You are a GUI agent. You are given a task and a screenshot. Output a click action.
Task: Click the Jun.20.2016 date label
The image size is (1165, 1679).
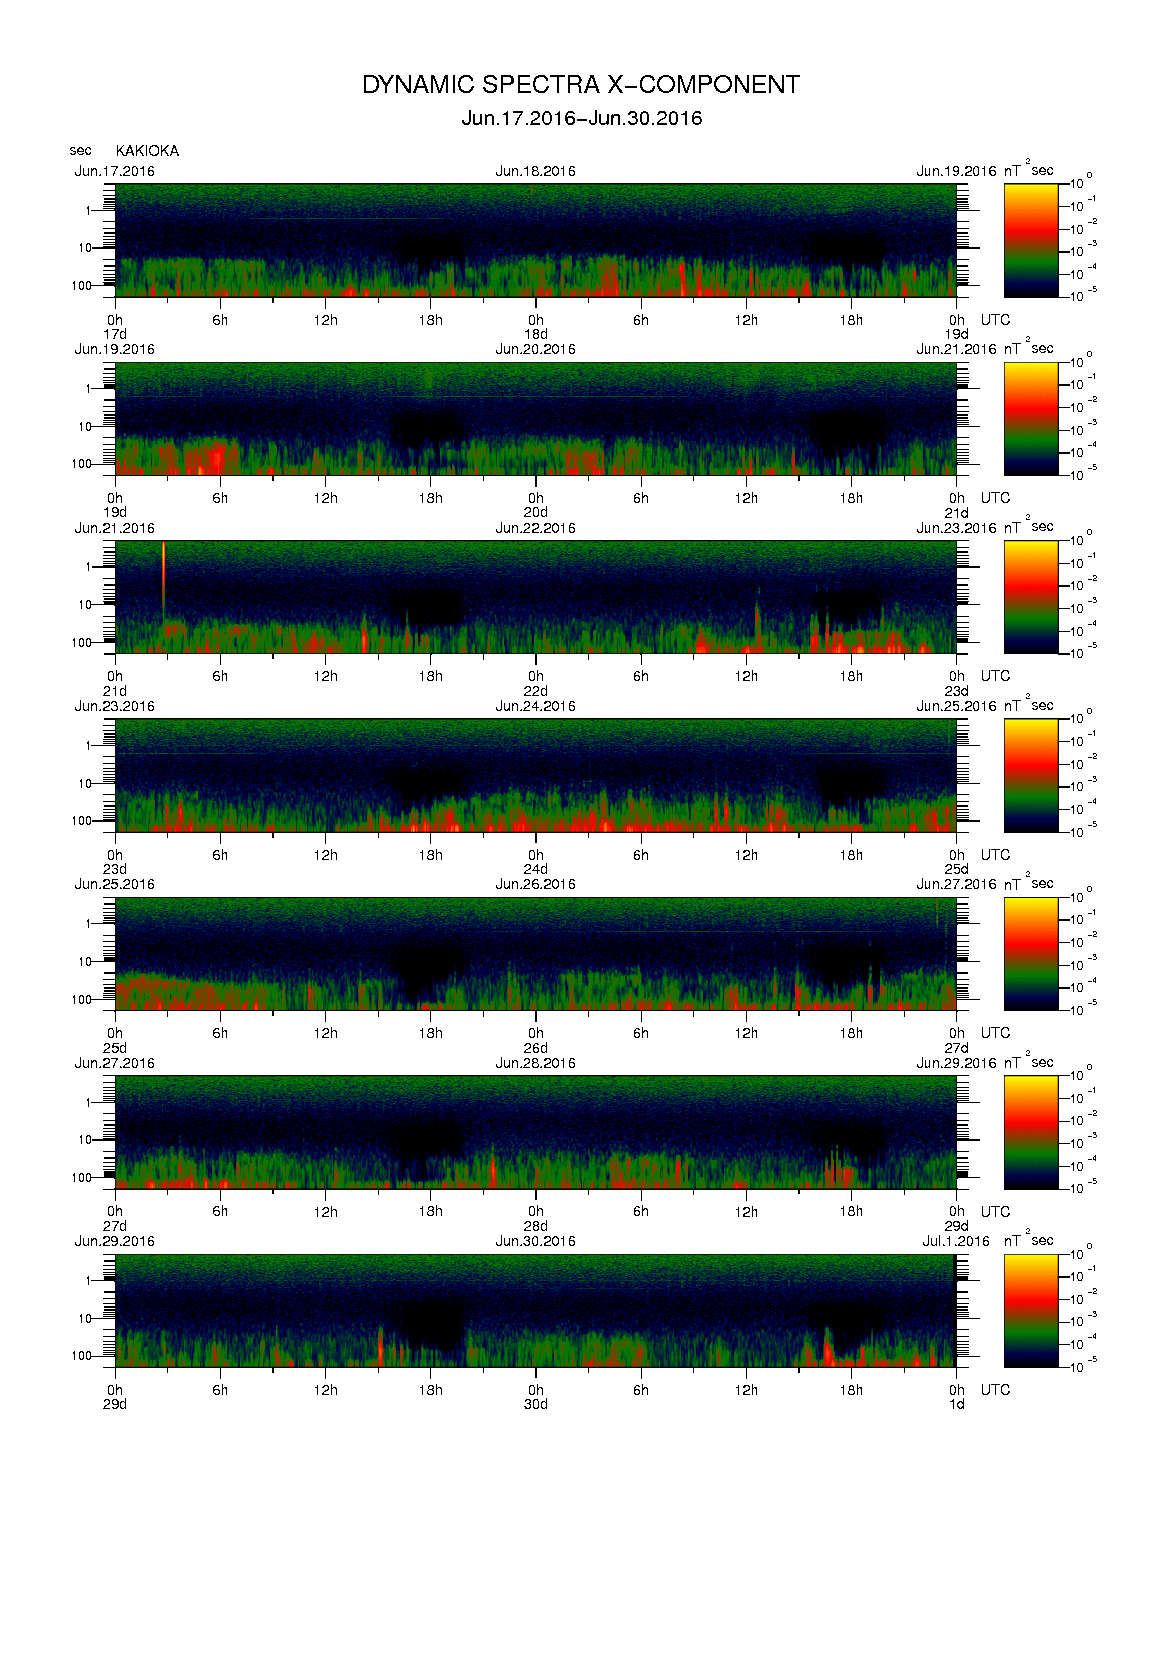coord(536,349)
